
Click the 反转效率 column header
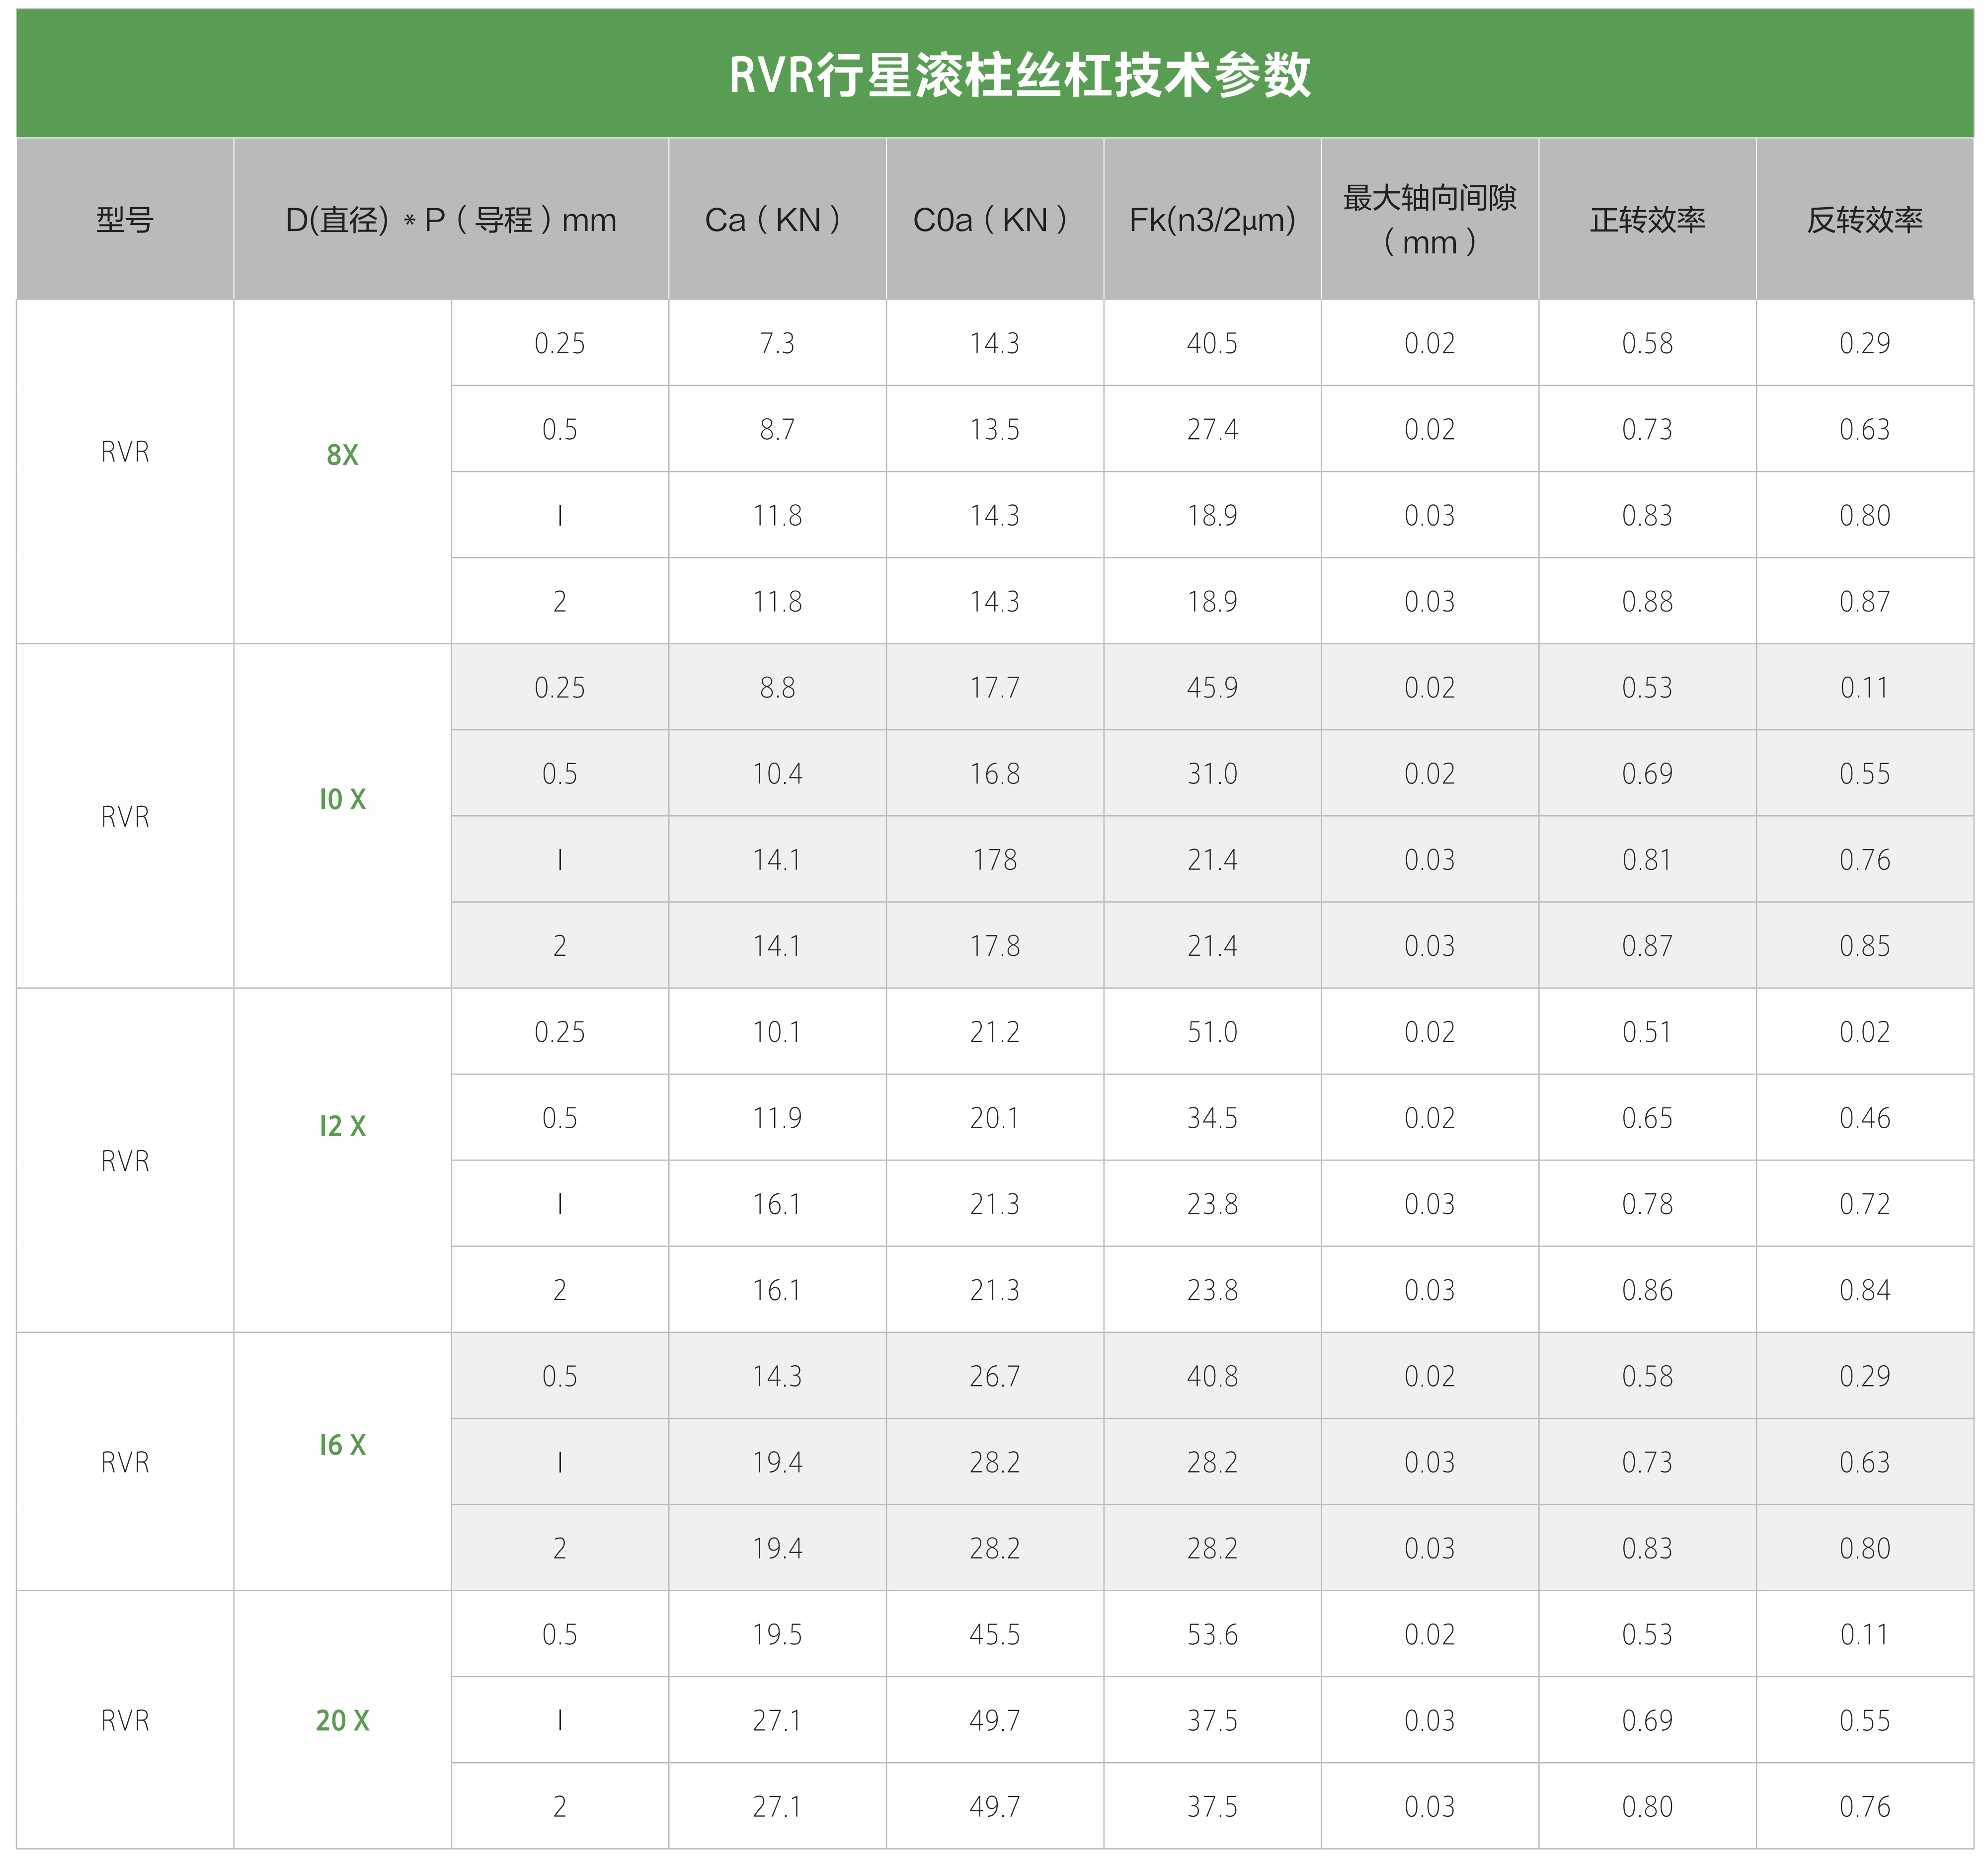1864,220
